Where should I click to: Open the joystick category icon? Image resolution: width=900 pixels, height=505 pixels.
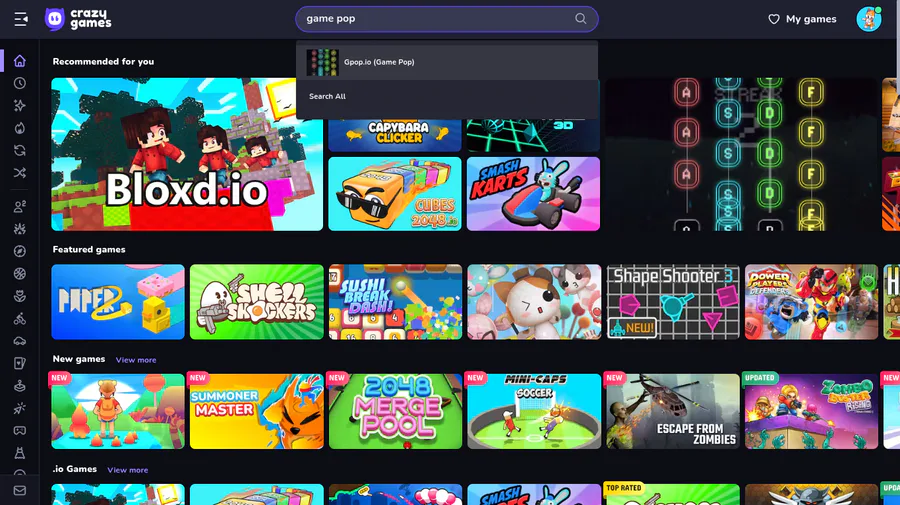click(20, 386)
